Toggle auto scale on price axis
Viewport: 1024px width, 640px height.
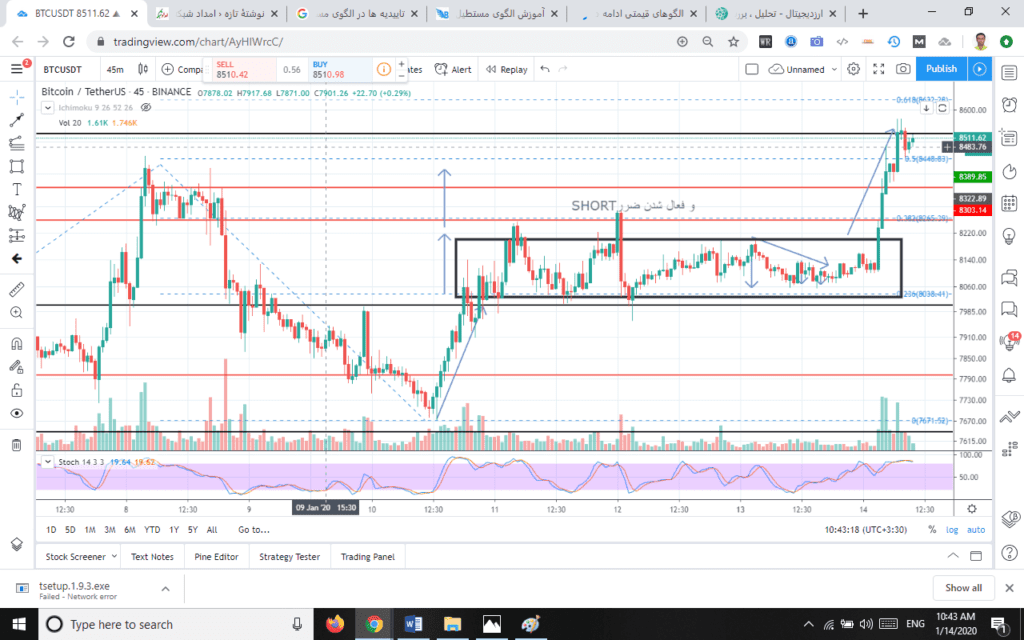tap(976, 530)
